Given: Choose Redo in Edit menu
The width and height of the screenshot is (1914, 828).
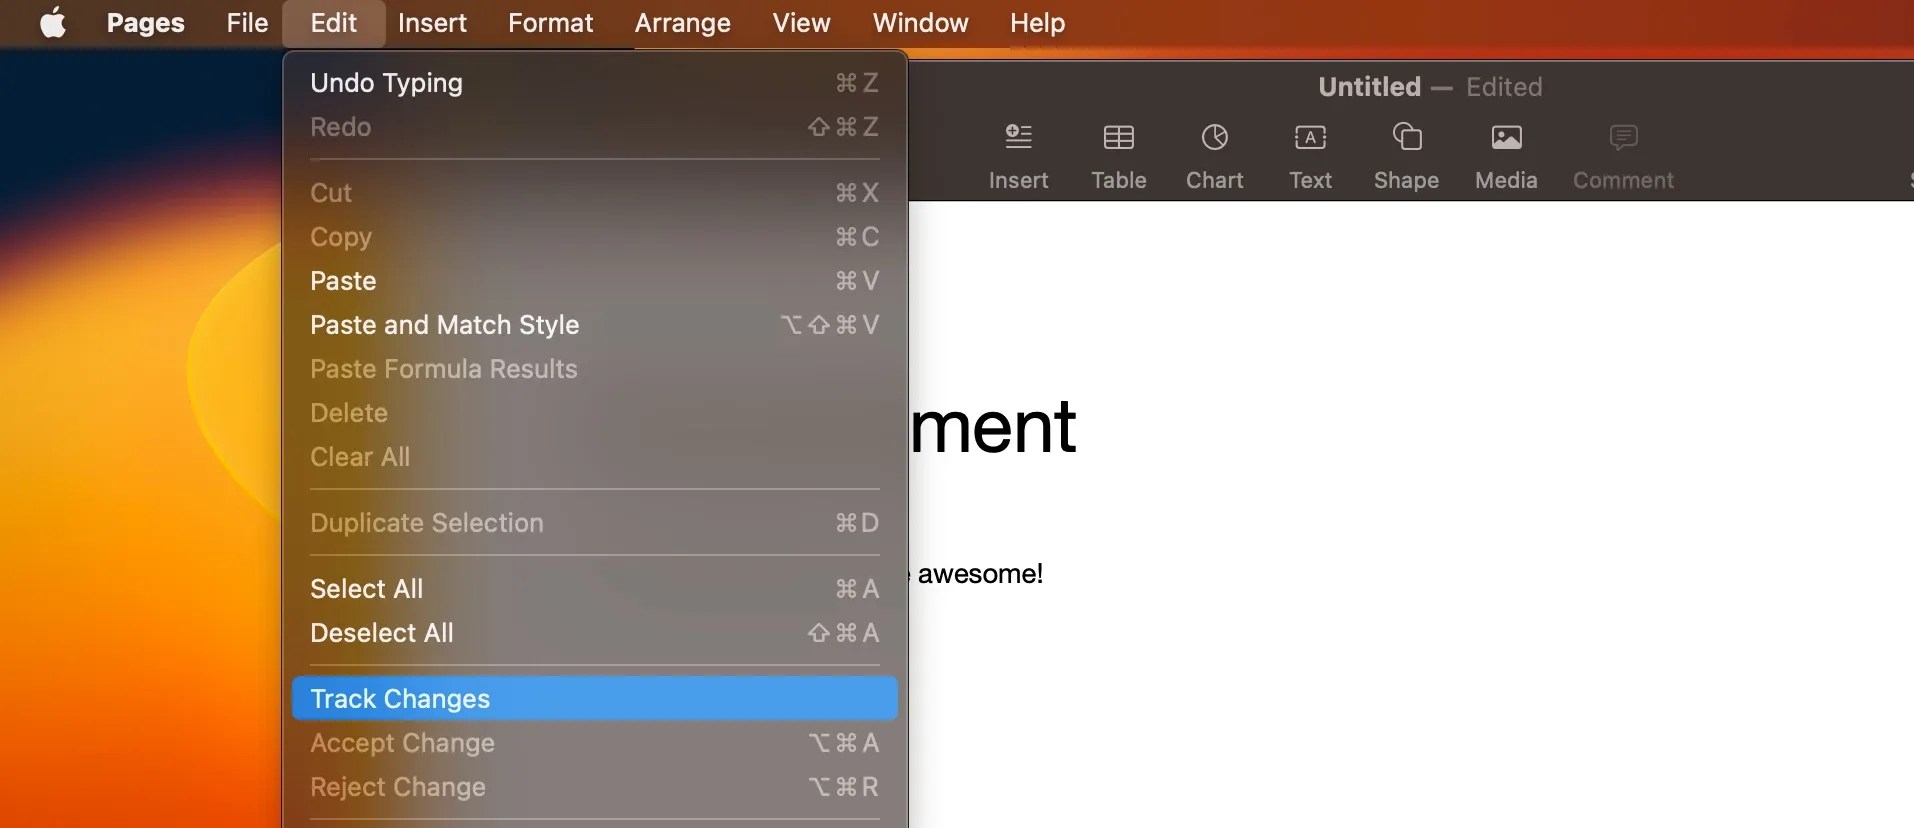Looking at the screenshot, I should (x=595, y=127).
